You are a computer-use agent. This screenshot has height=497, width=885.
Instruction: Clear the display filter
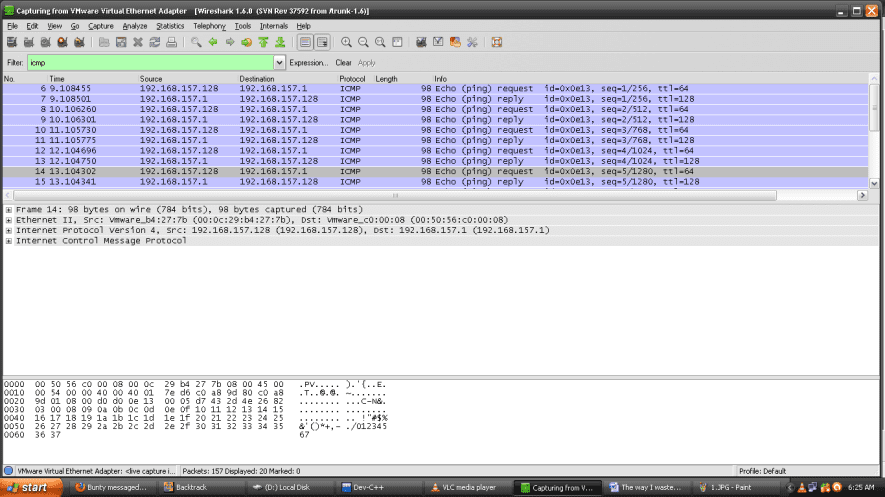click(343, 62)
